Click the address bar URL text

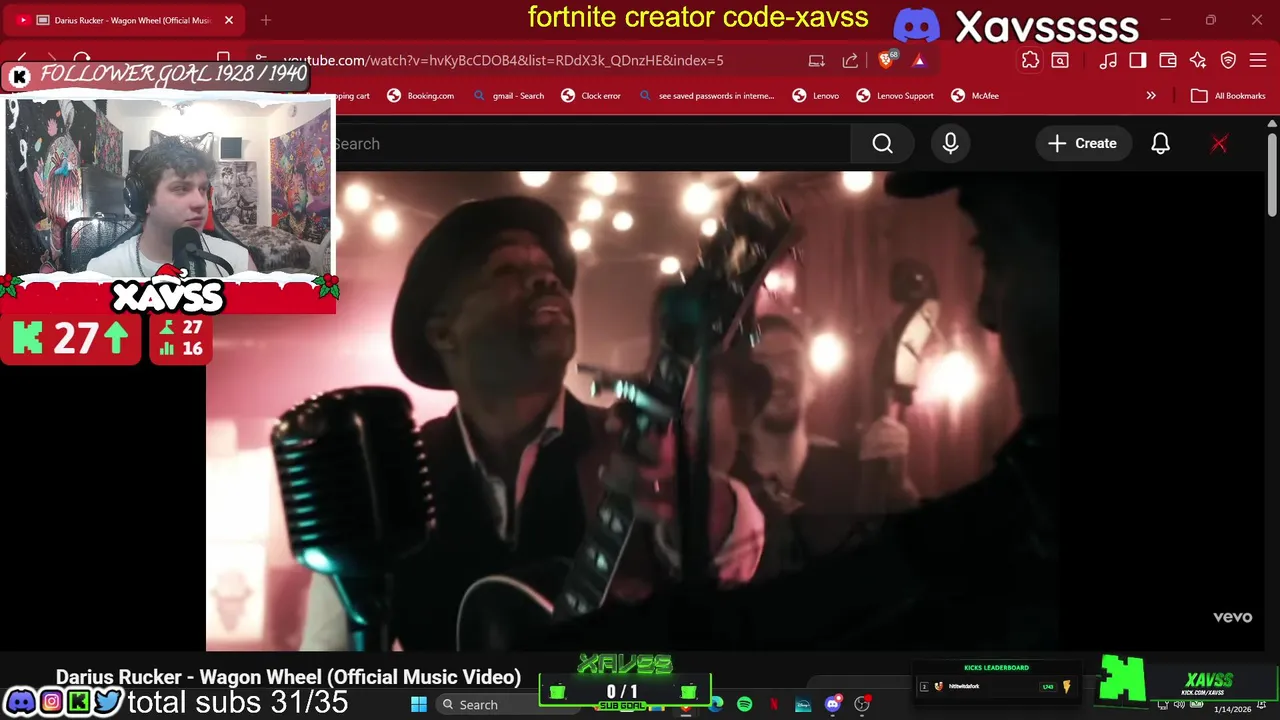503,61
